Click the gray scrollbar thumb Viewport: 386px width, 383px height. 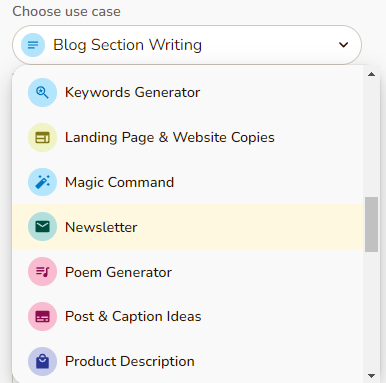tap(371, 224)
